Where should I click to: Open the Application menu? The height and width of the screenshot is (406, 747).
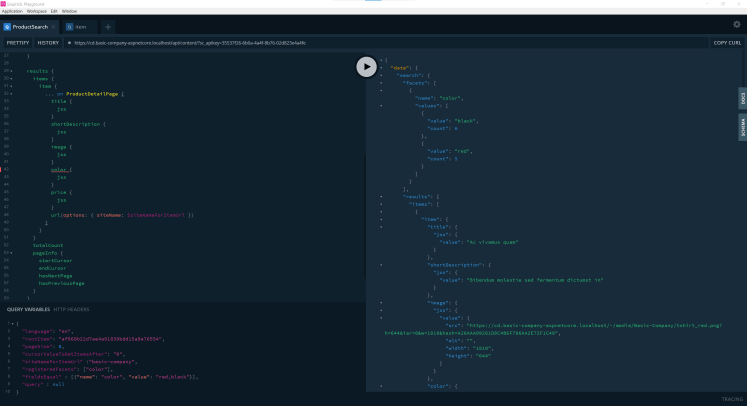(12, 11)
